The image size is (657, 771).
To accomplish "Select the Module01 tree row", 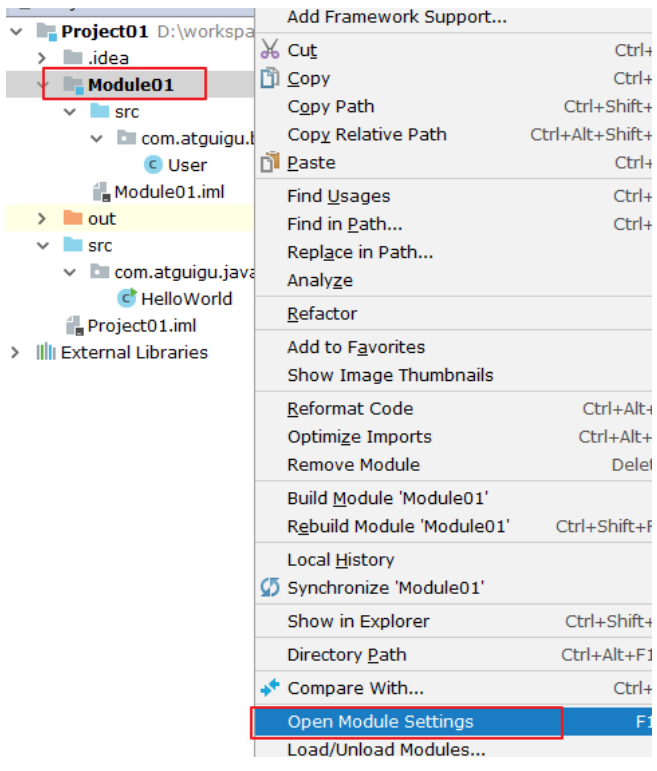I will tap(130, 85).
